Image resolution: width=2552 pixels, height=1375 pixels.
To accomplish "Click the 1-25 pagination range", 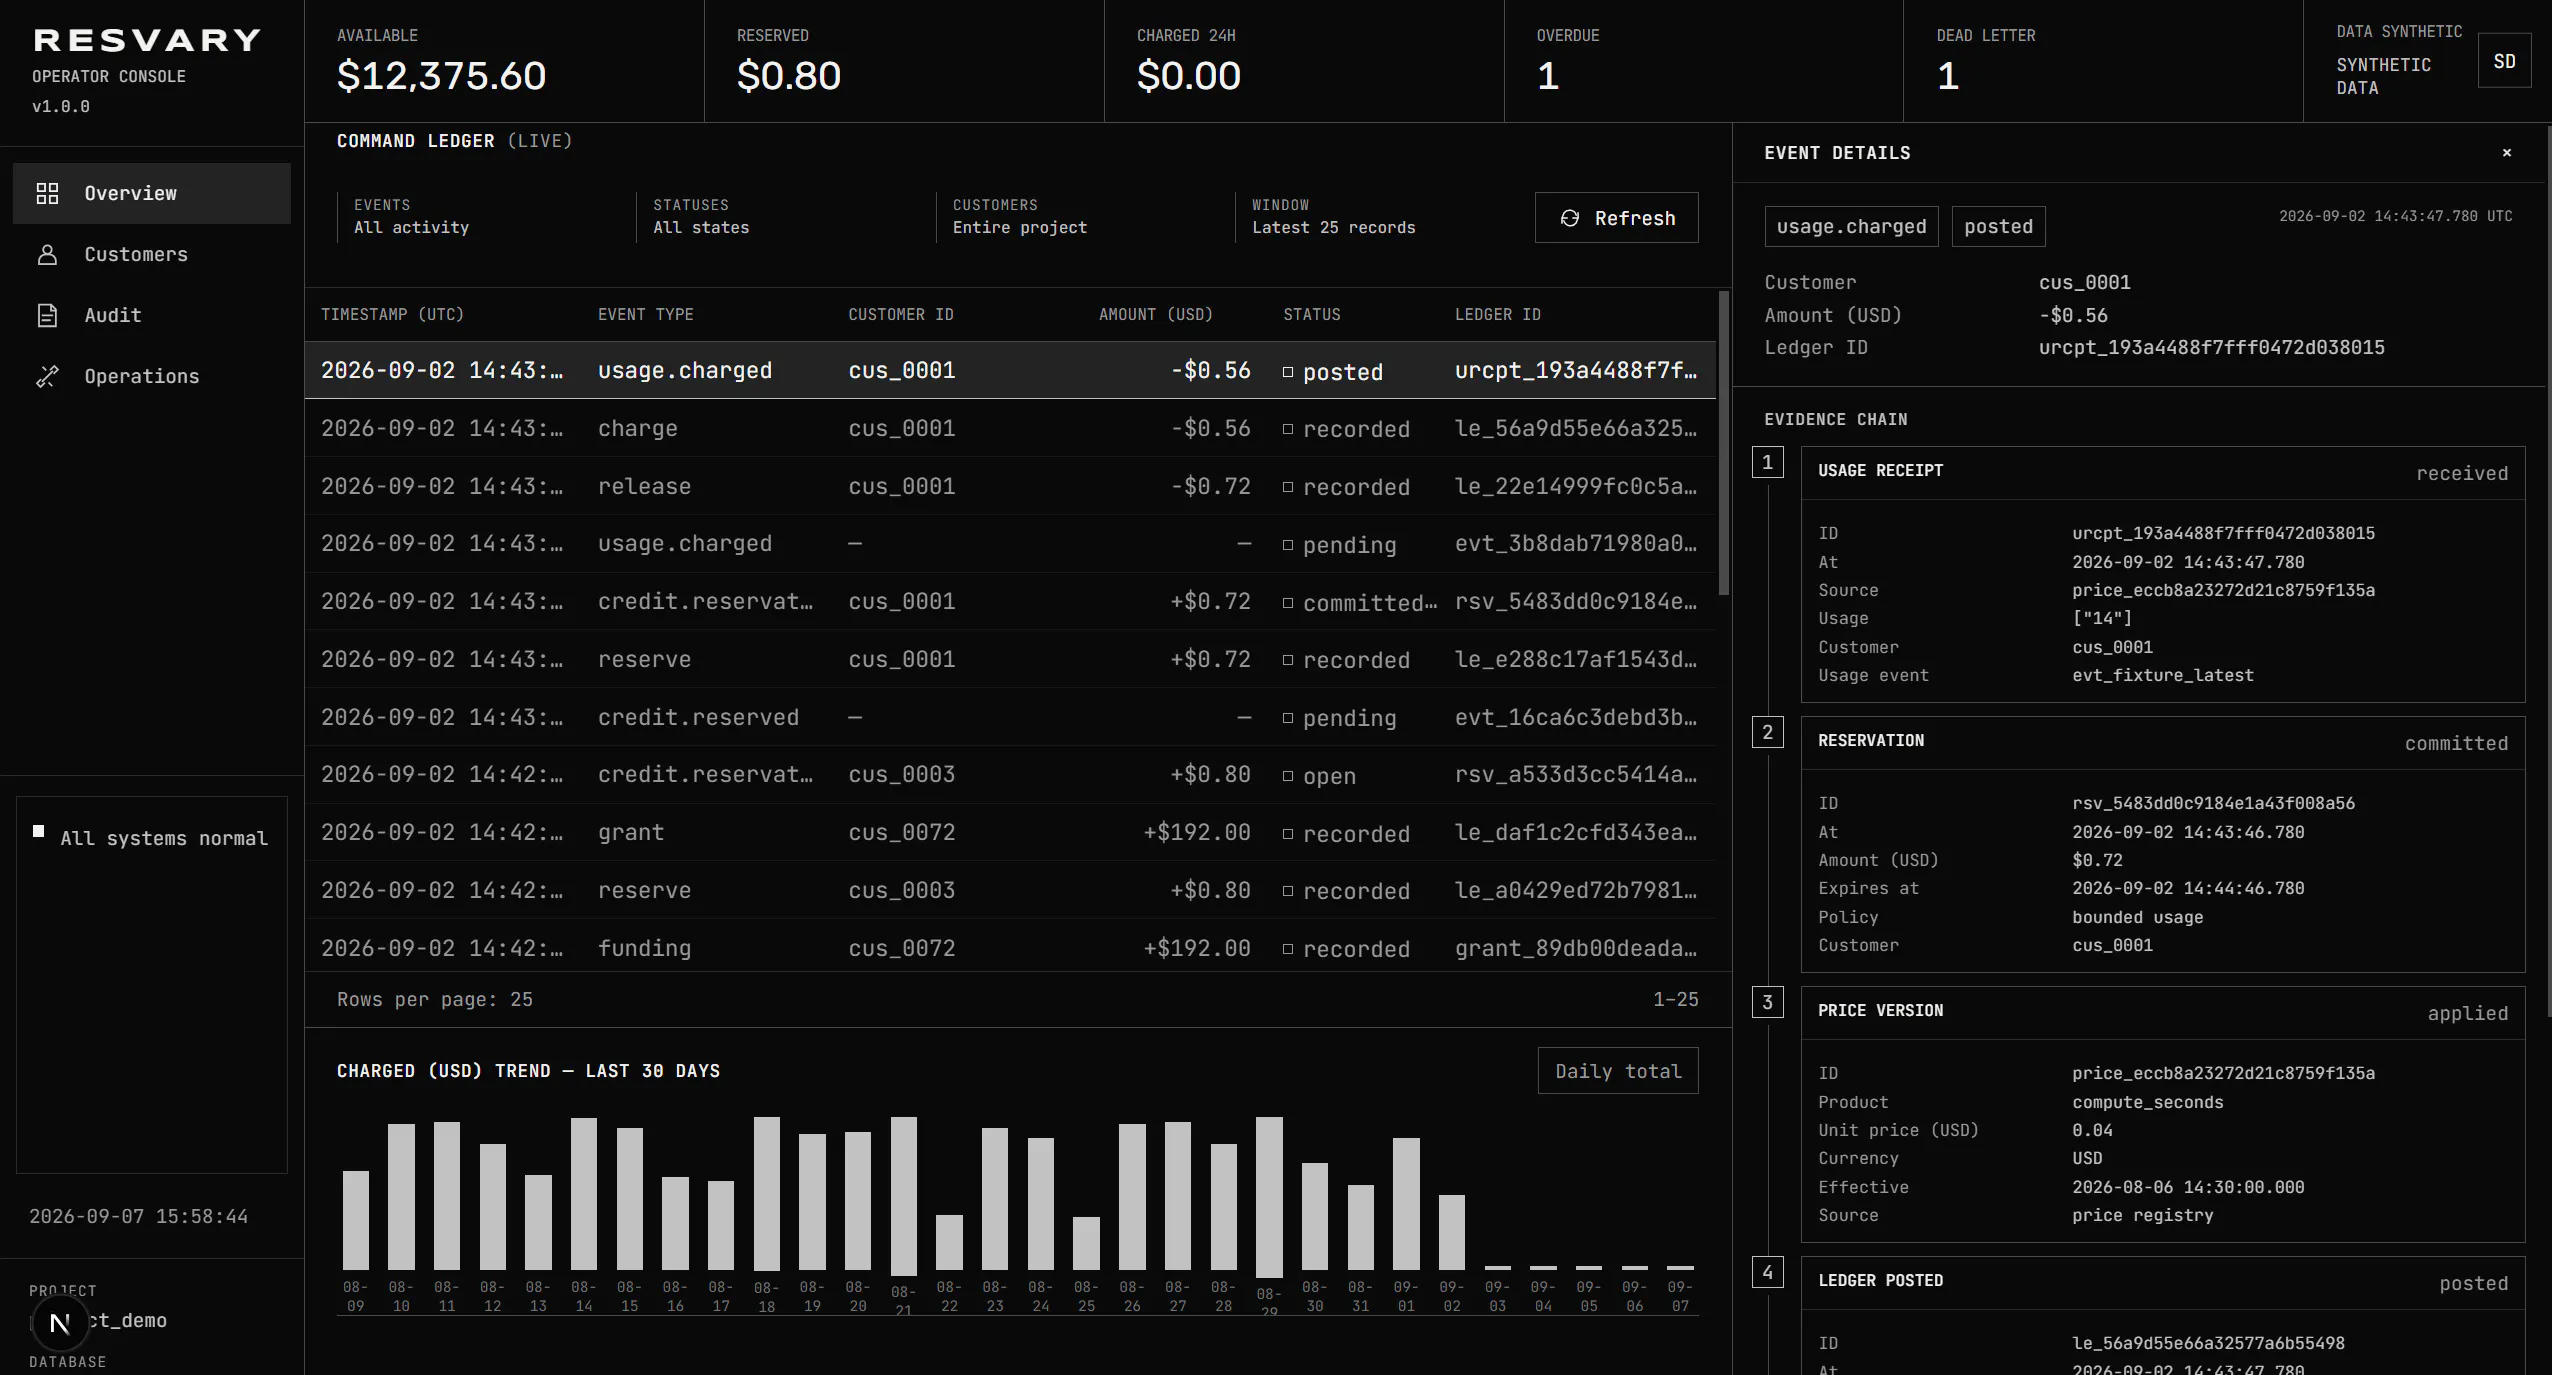I will pos(1675,1000).
